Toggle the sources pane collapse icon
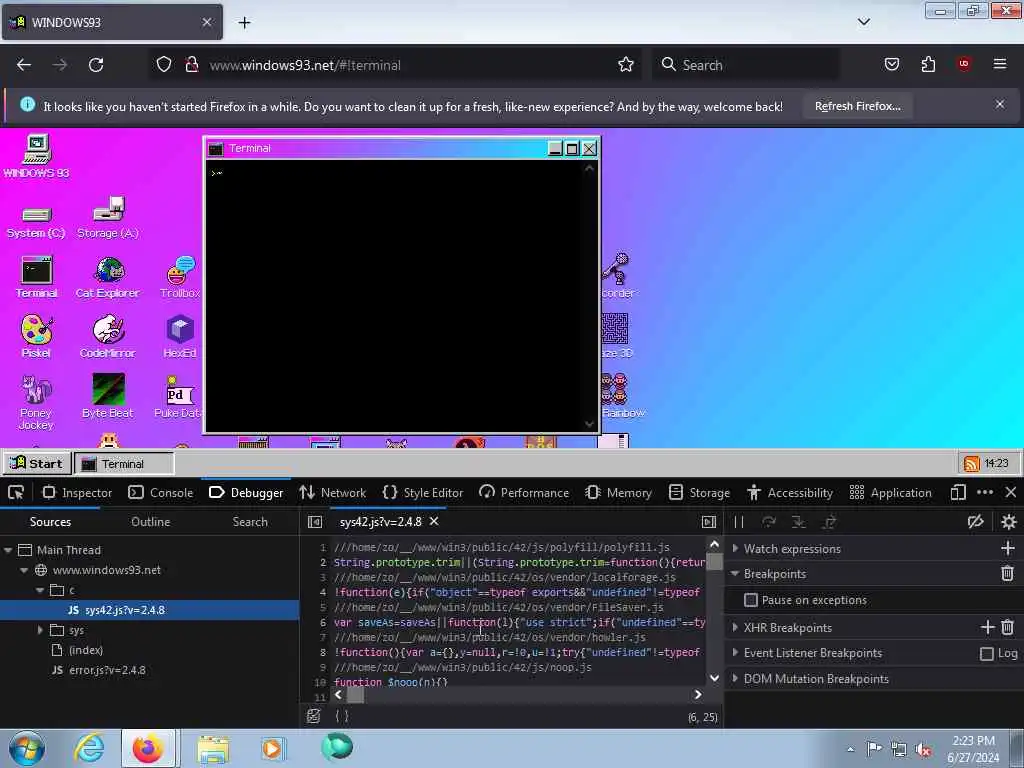The width and height of the screenshot is (1024, 768). point(315,522)
